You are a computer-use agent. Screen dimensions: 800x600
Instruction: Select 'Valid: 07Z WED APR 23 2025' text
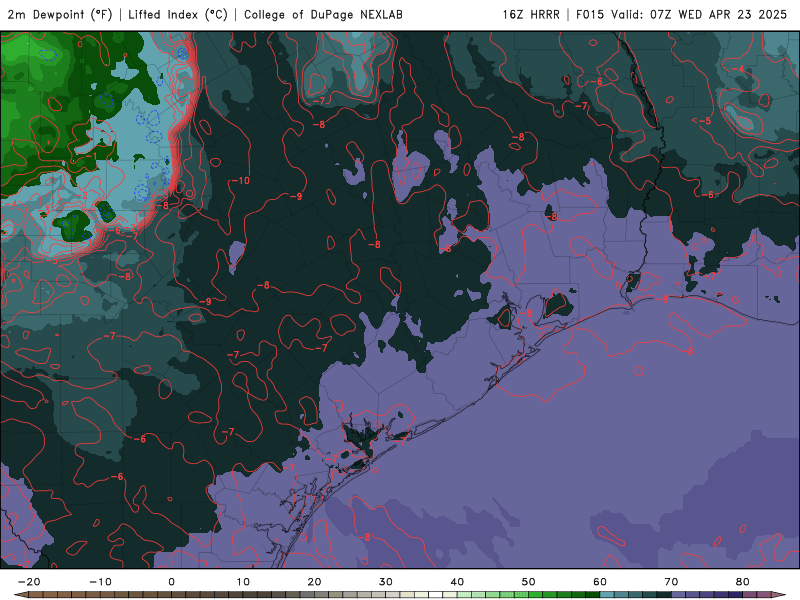699,15
